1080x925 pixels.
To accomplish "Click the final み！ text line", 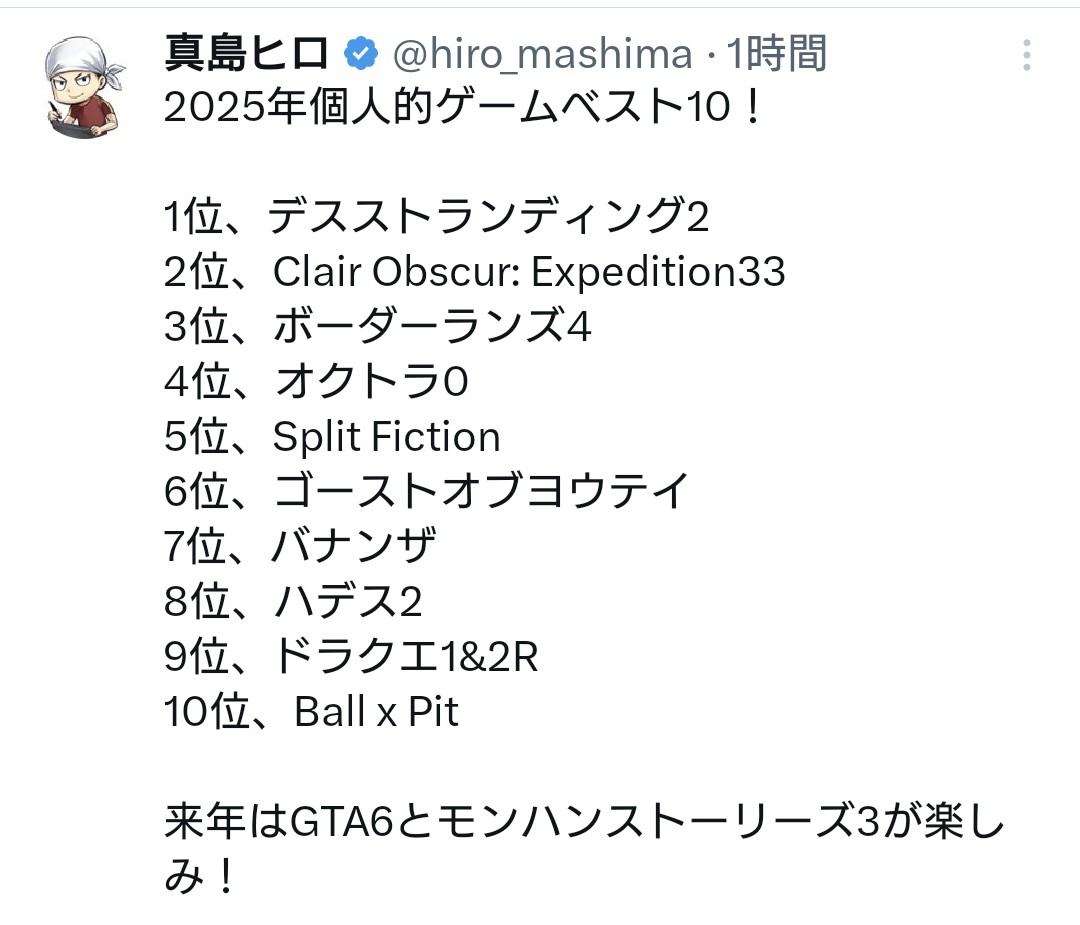I will pos(202,877).
